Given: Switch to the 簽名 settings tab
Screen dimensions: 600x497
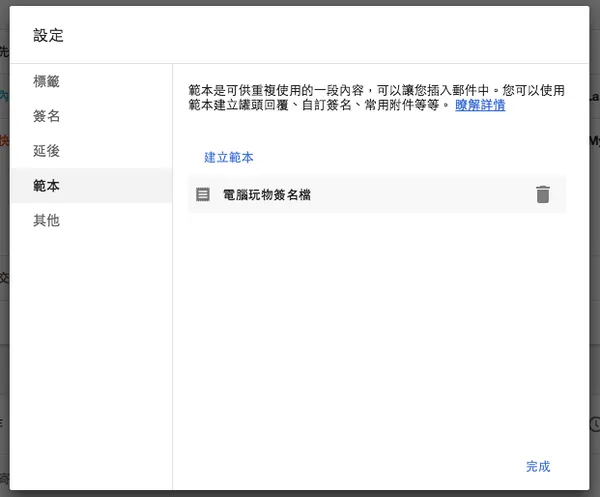Looking at the screenshot, I should (91, 116).
